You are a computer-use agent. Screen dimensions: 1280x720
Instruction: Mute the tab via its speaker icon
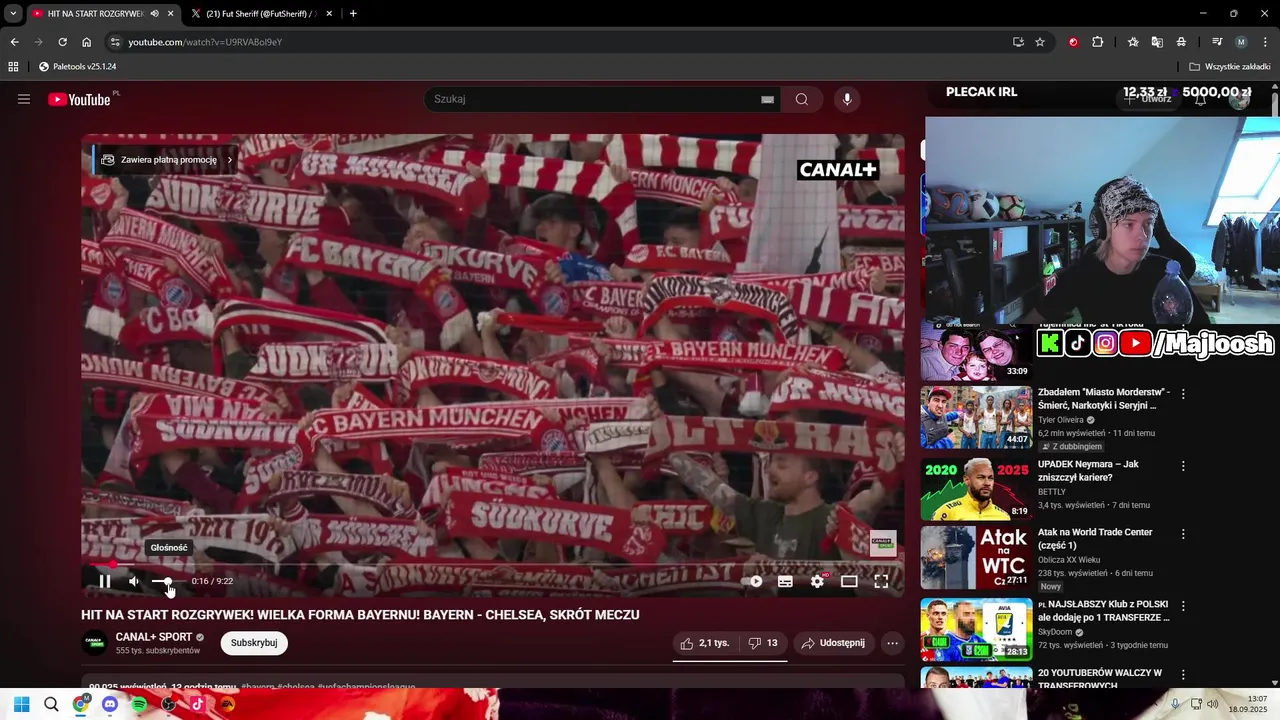point(154,13)
